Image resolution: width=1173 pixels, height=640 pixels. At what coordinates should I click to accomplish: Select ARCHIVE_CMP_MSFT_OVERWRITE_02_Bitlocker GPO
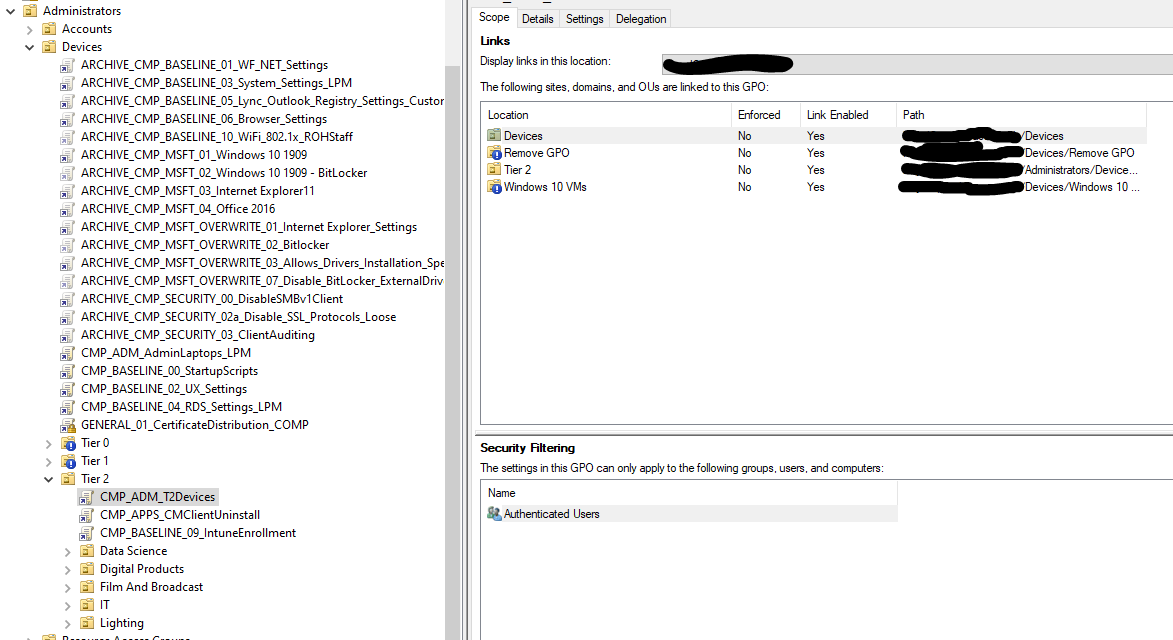click(x=205, y=245)
